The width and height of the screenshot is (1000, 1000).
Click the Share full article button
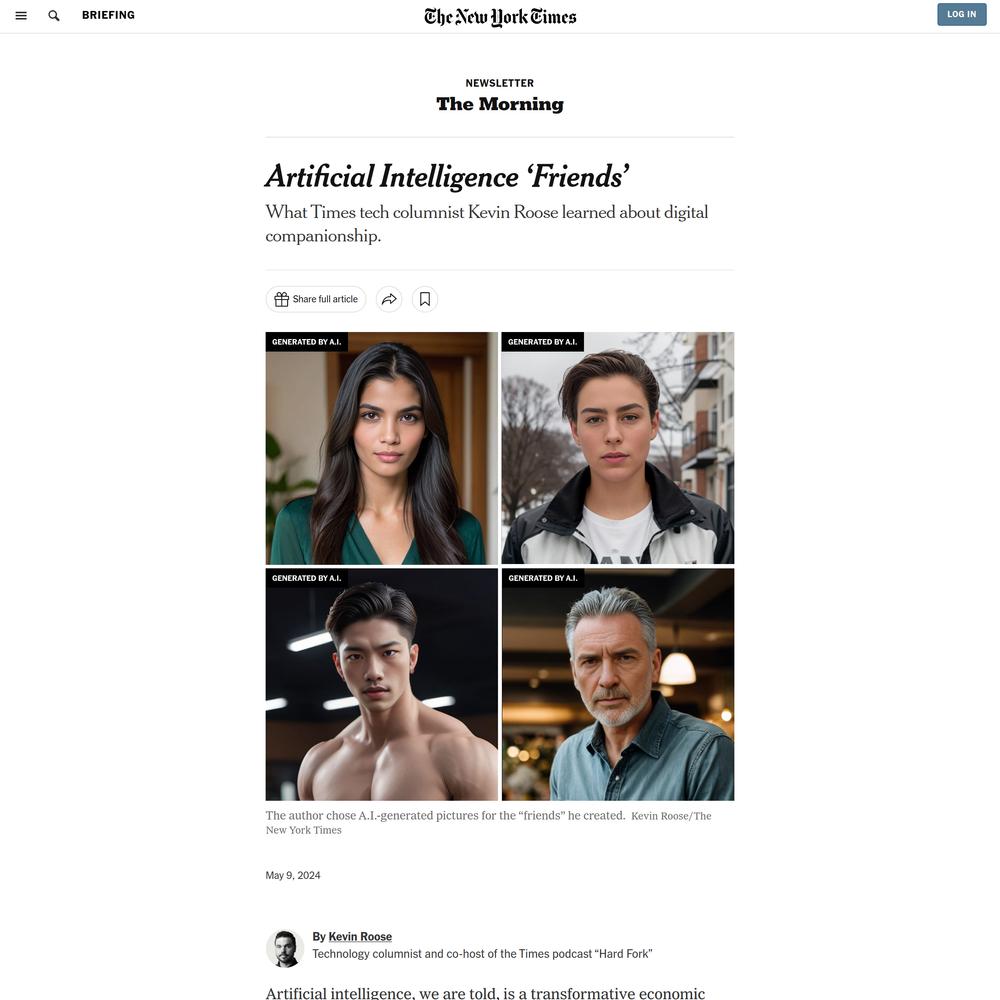click(316, 299)
